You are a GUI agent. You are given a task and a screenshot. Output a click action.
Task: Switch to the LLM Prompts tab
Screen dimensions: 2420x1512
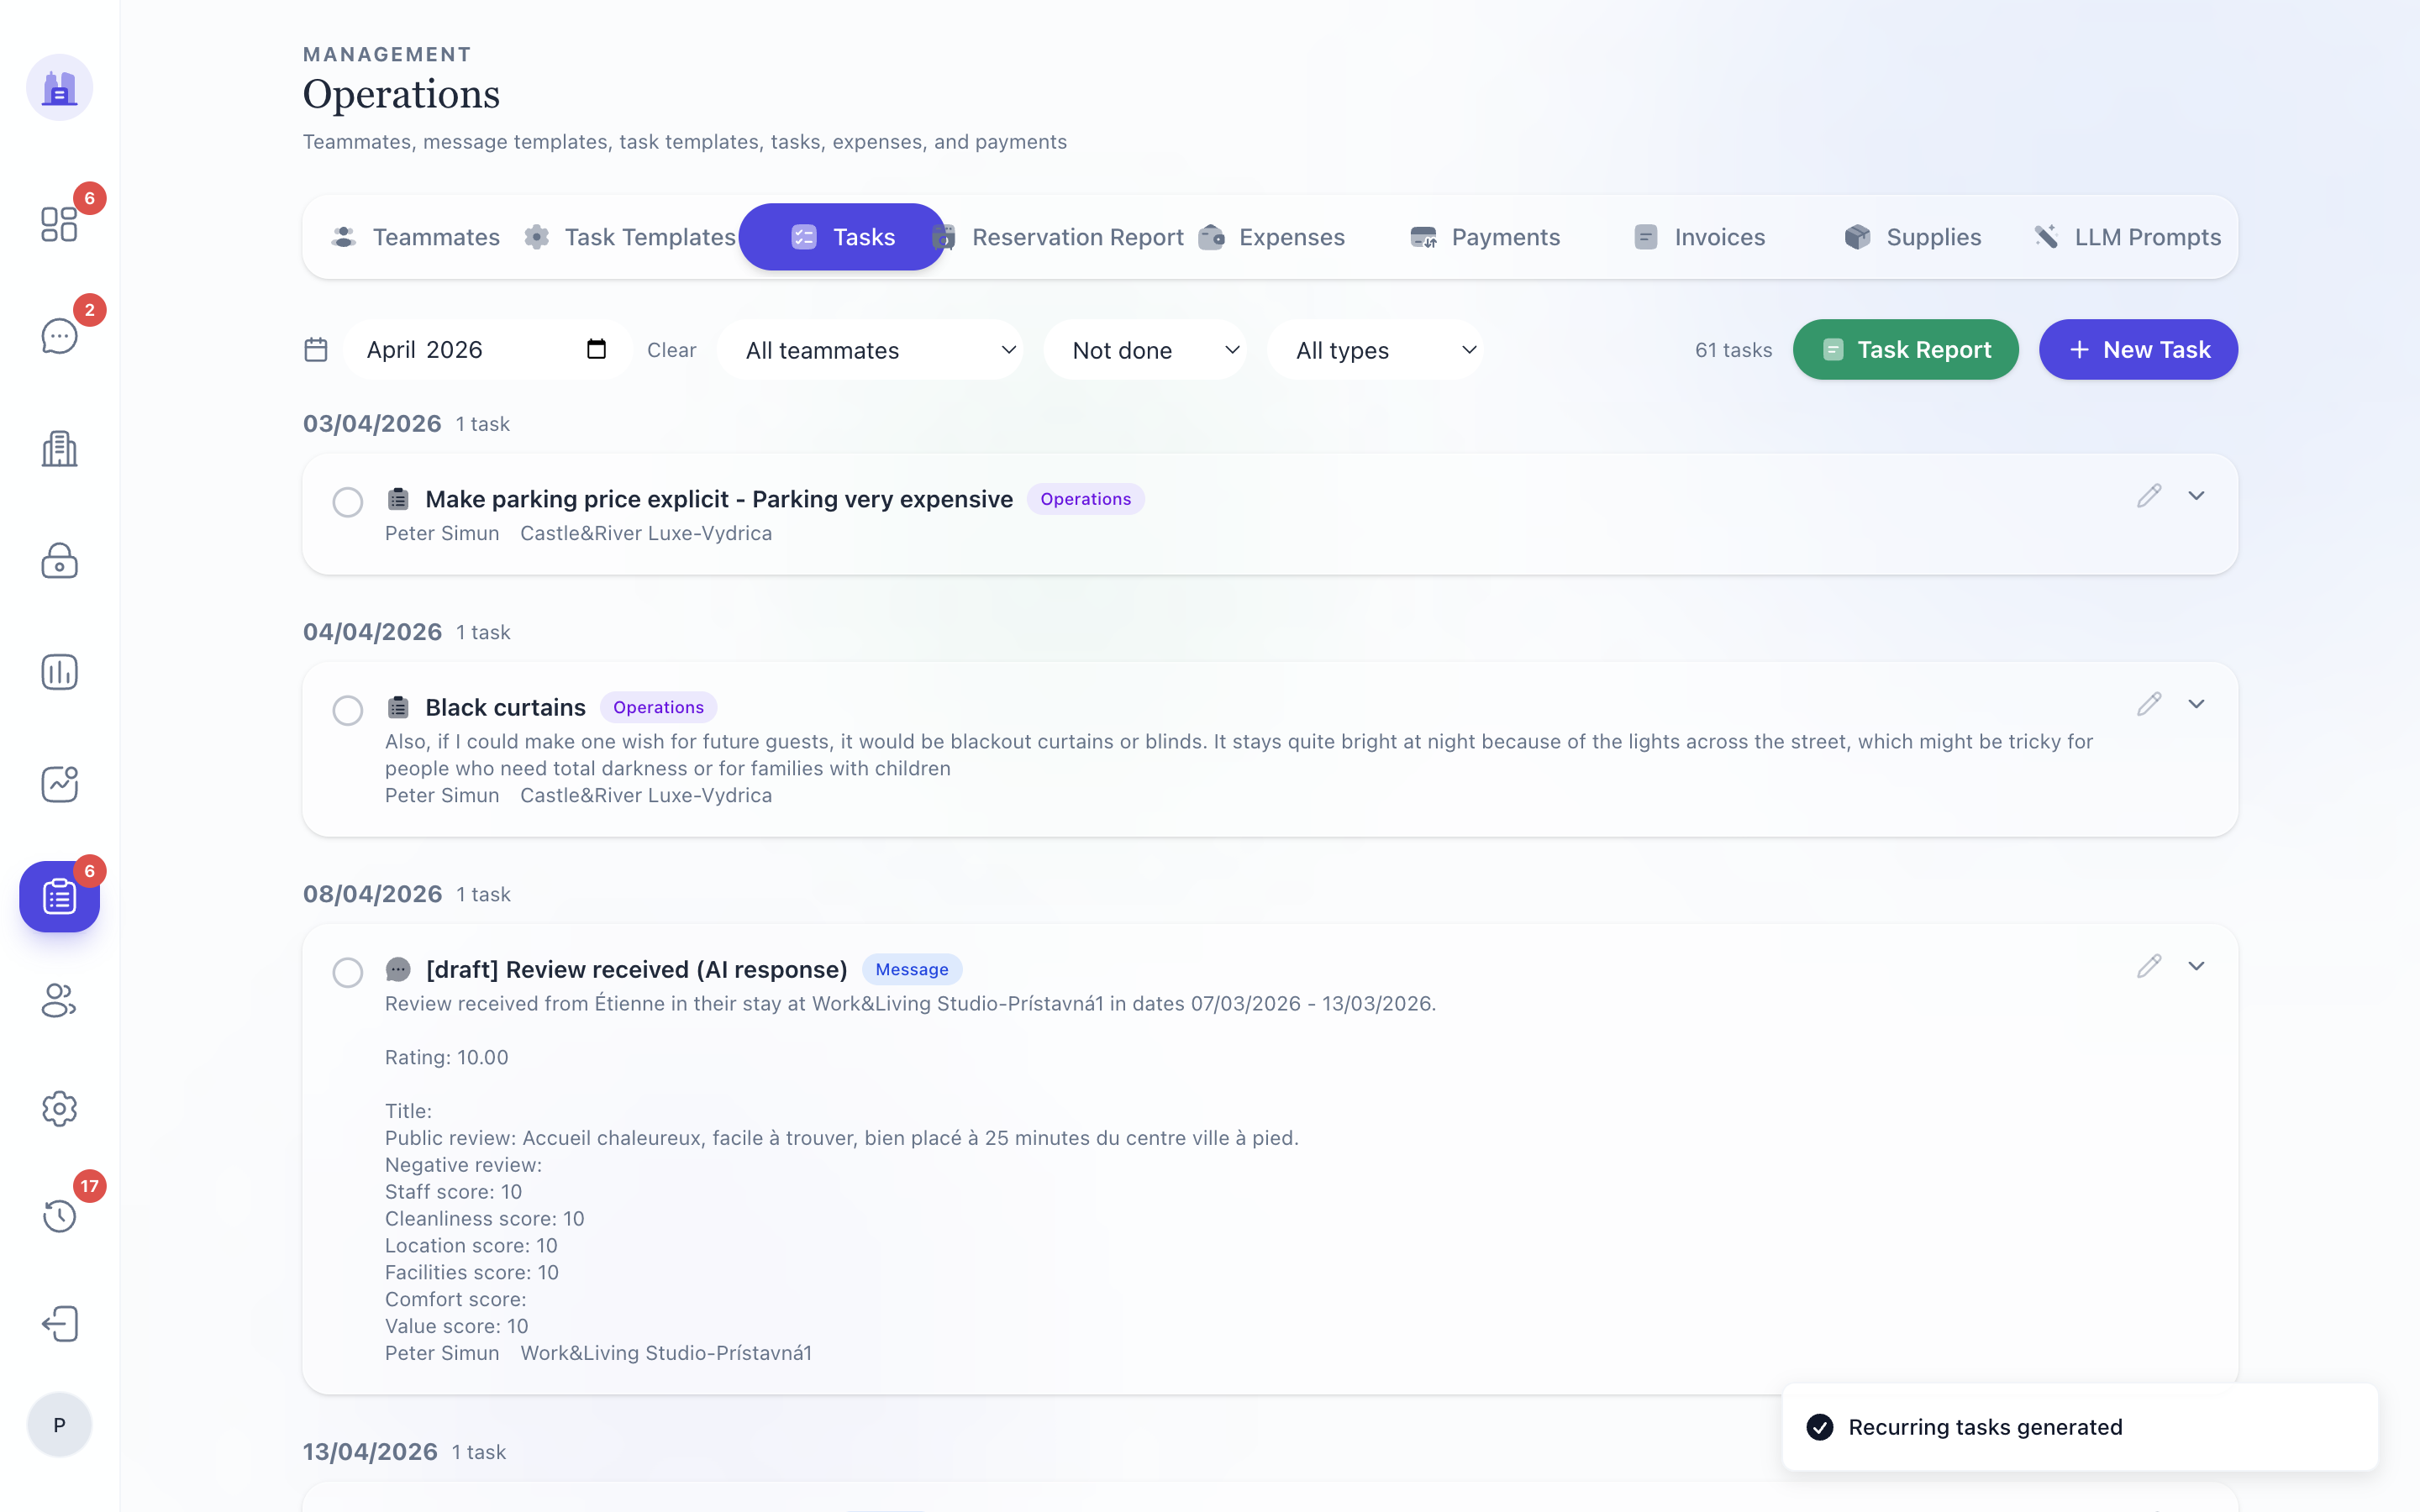pos(2127,237)
